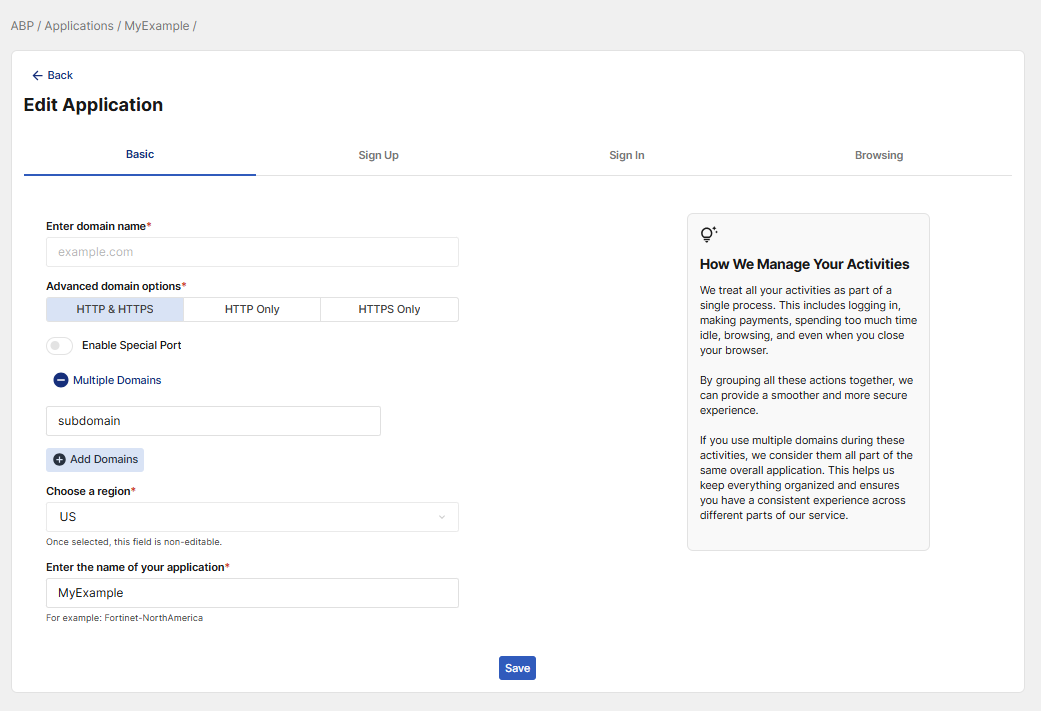Screen dimensions: 1041x711
Task: Switch to the Sign Up tab
Action: click(x=378, y=156)
